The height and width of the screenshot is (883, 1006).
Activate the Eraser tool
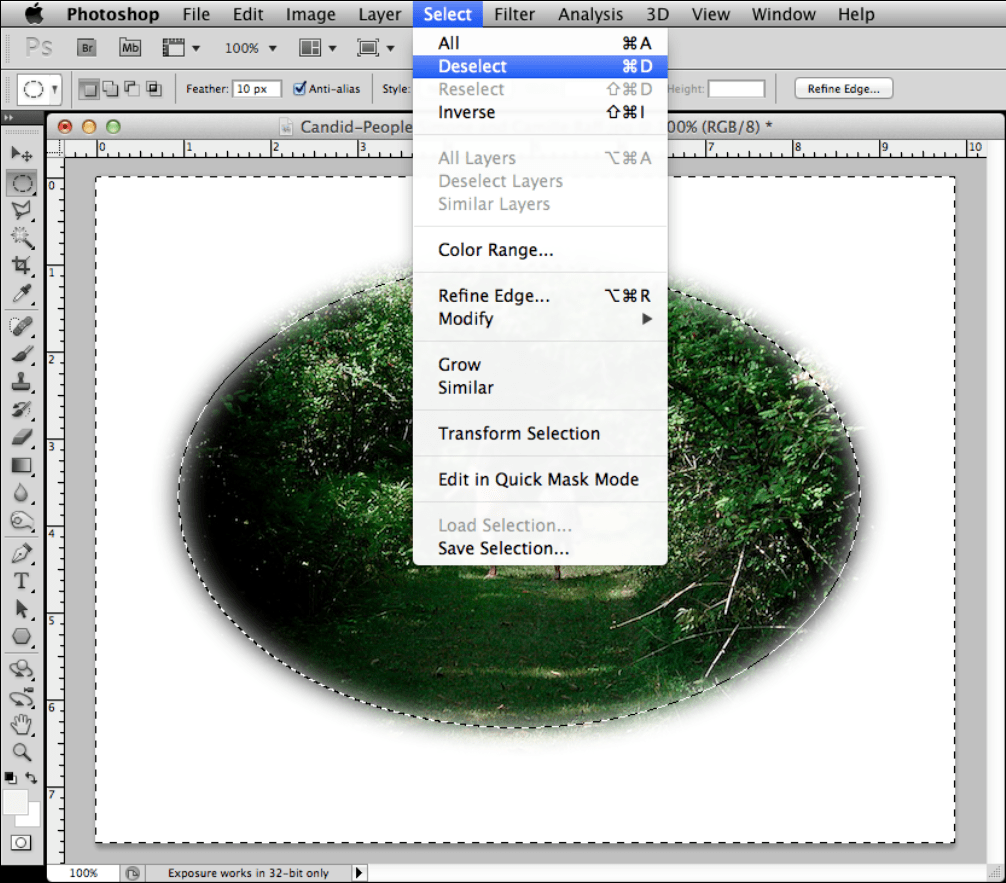[x=21, y=438]
